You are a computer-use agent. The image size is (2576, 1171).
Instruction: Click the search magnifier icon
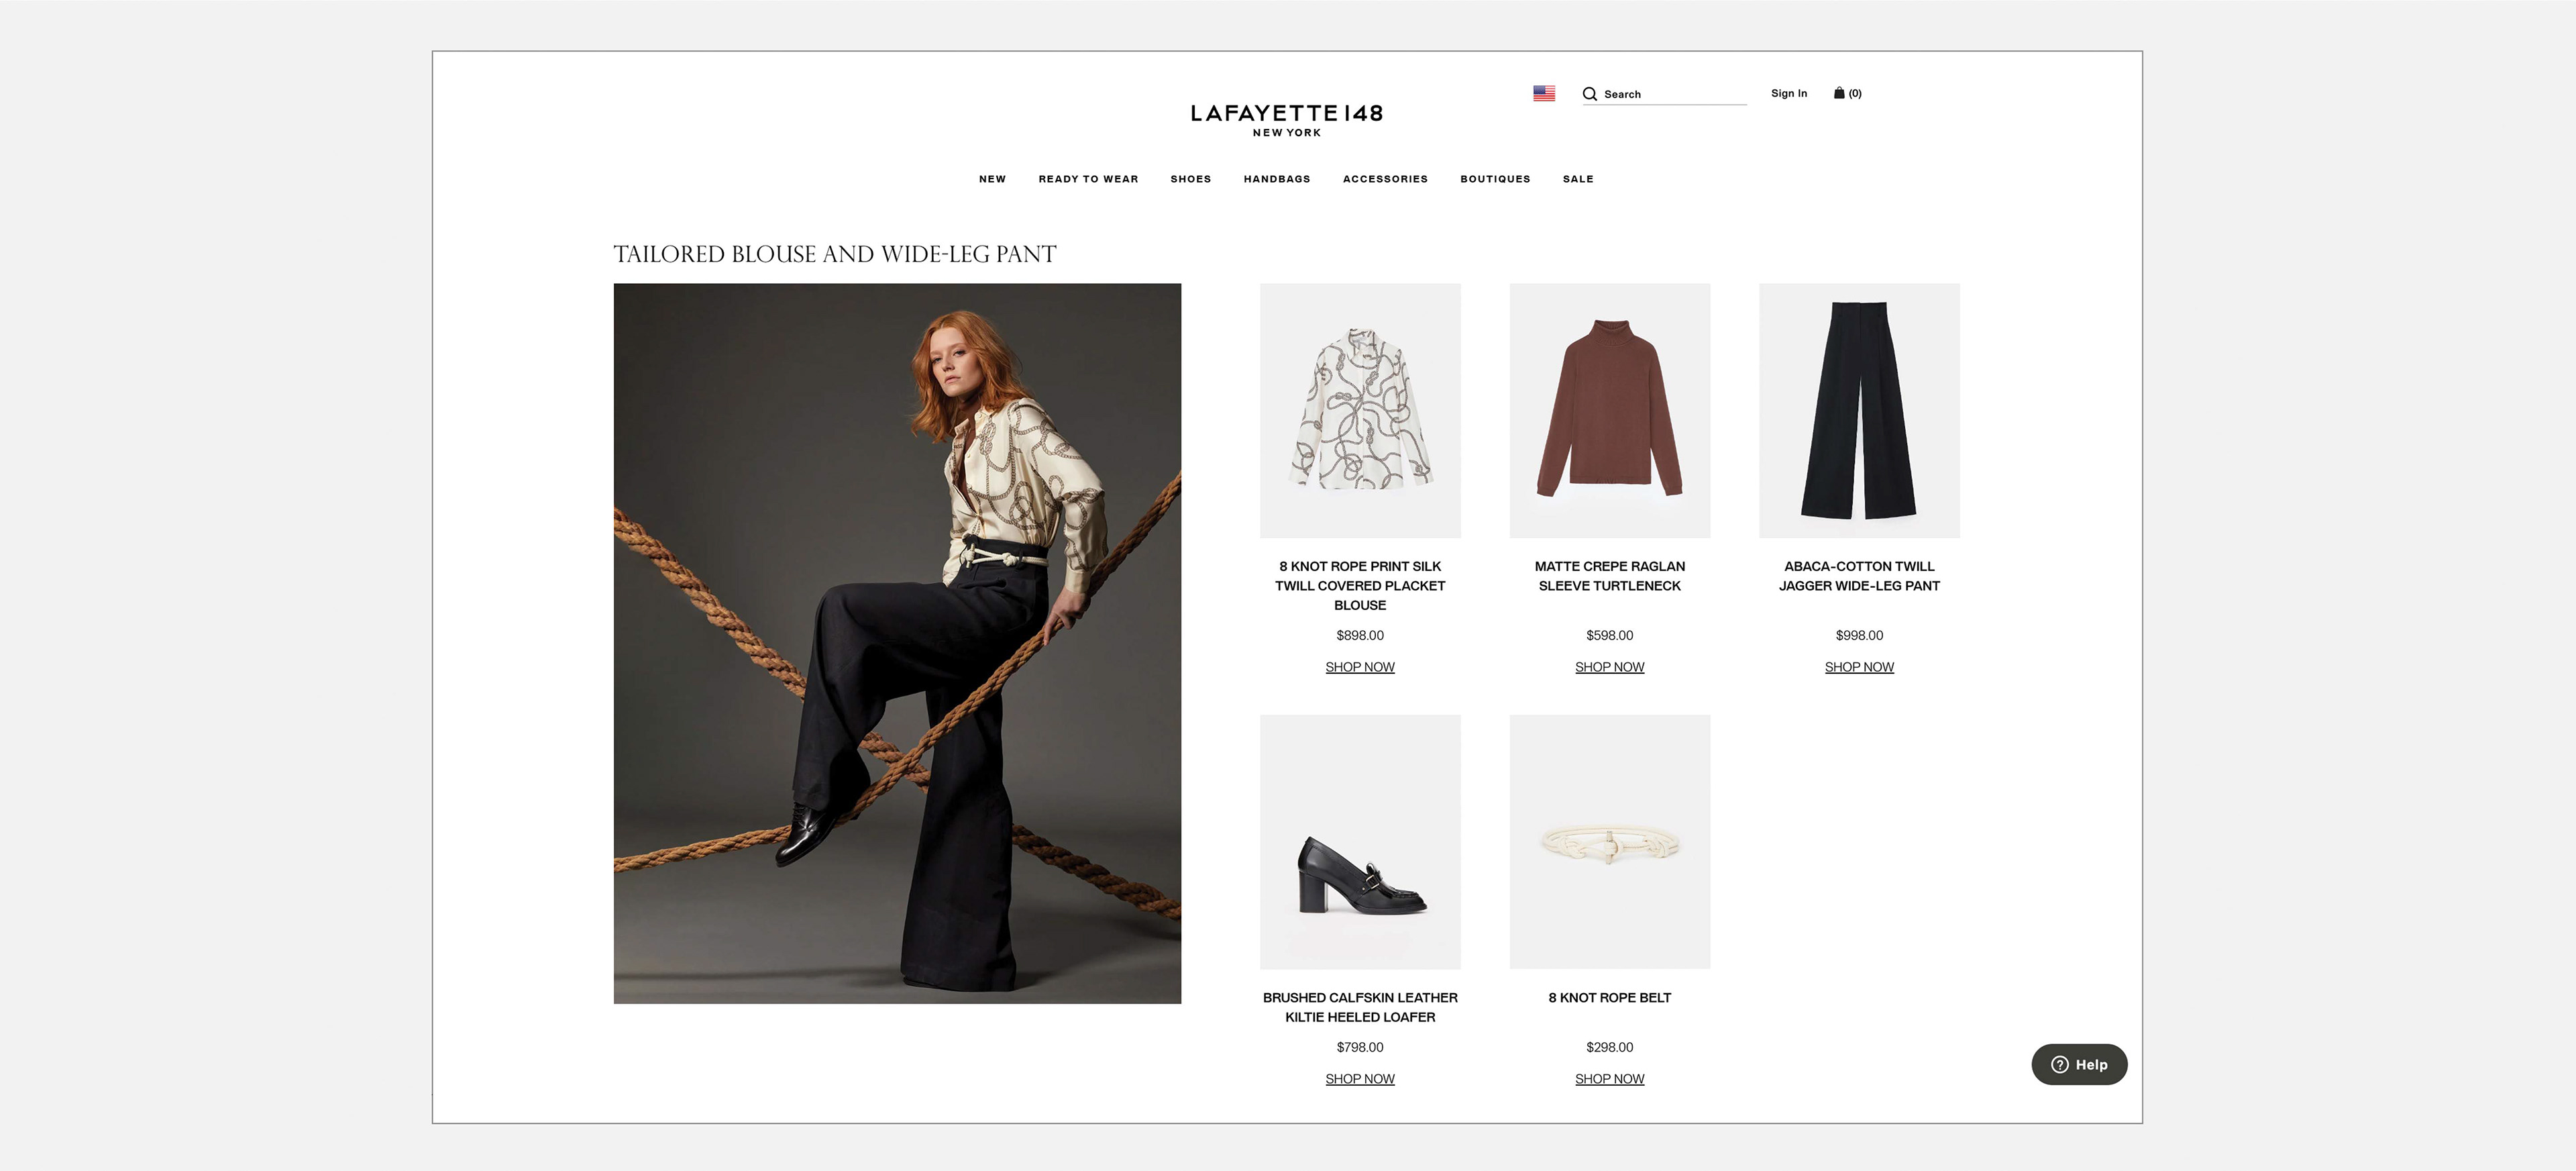pyautogui.click(x=1590, y=94)
